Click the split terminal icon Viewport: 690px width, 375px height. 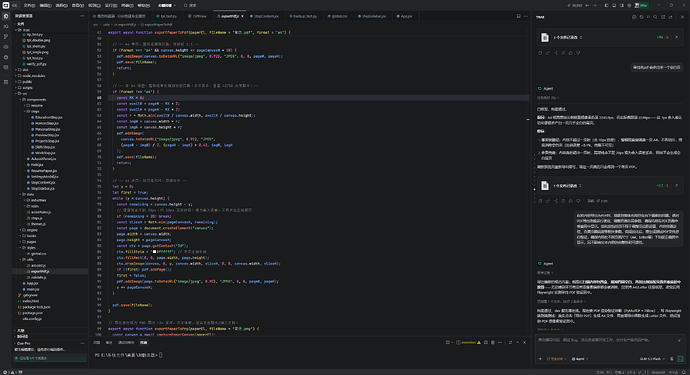pos(486,342)
